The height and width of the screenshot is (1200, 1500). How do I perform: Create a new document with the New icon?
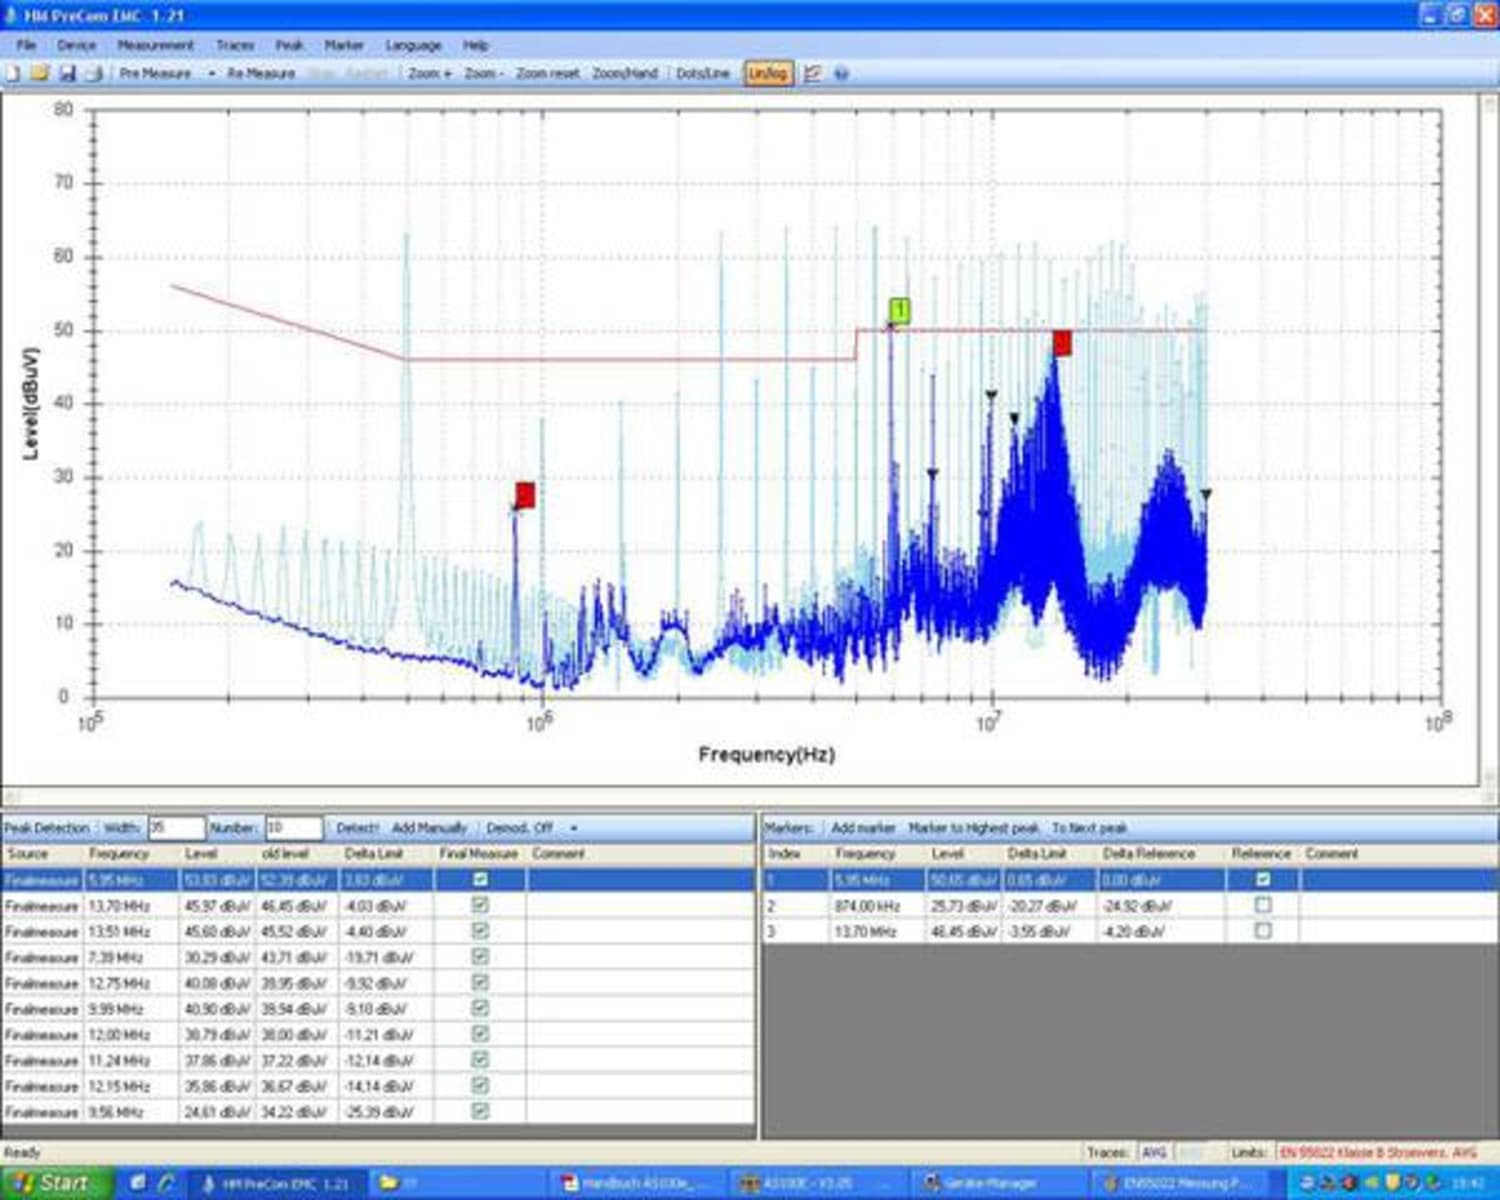pos(13,74)
